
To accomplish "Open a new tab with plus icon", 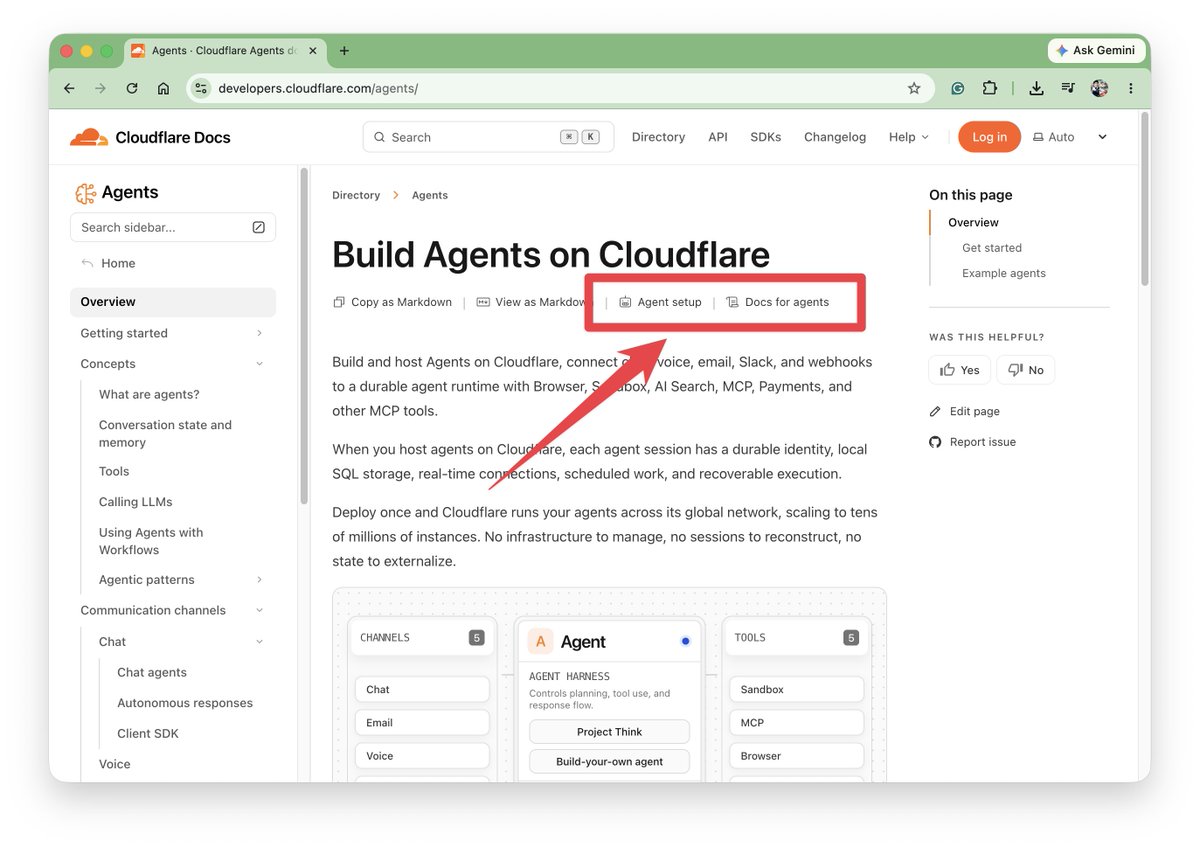I will point(344,51).
